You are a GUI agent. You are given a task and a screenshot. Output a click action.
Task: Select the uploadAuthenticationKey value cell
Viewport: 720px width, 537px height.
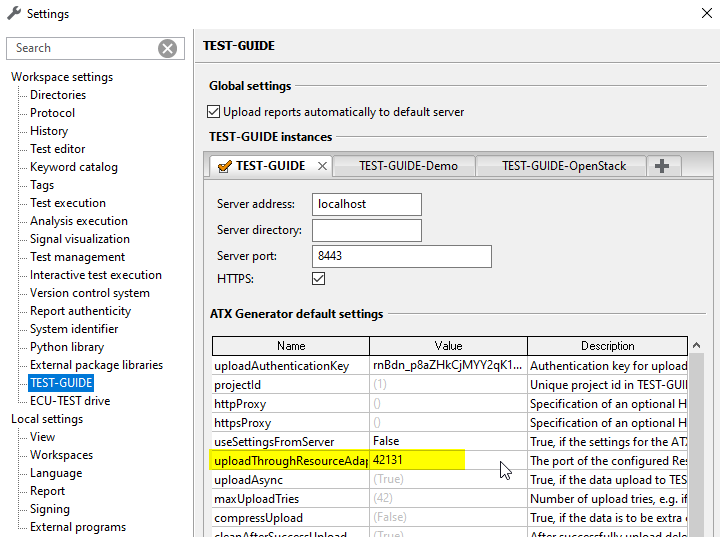click(448, 365)
